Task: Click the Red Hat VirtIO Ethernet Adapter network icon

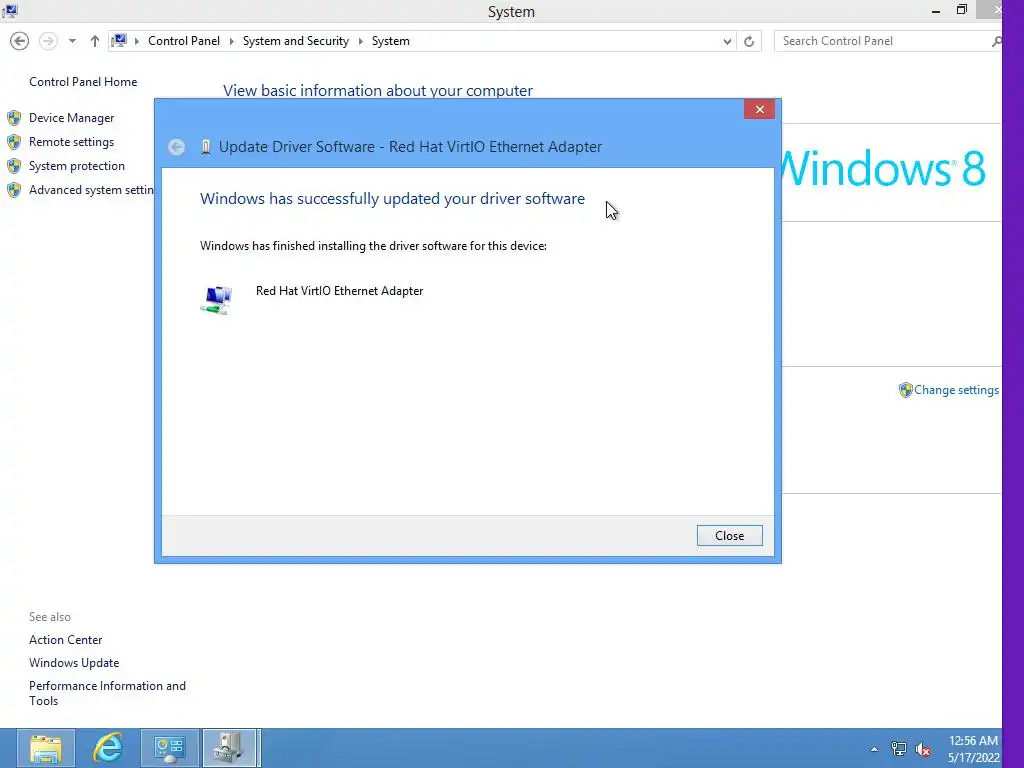Action: click(217, 300)
